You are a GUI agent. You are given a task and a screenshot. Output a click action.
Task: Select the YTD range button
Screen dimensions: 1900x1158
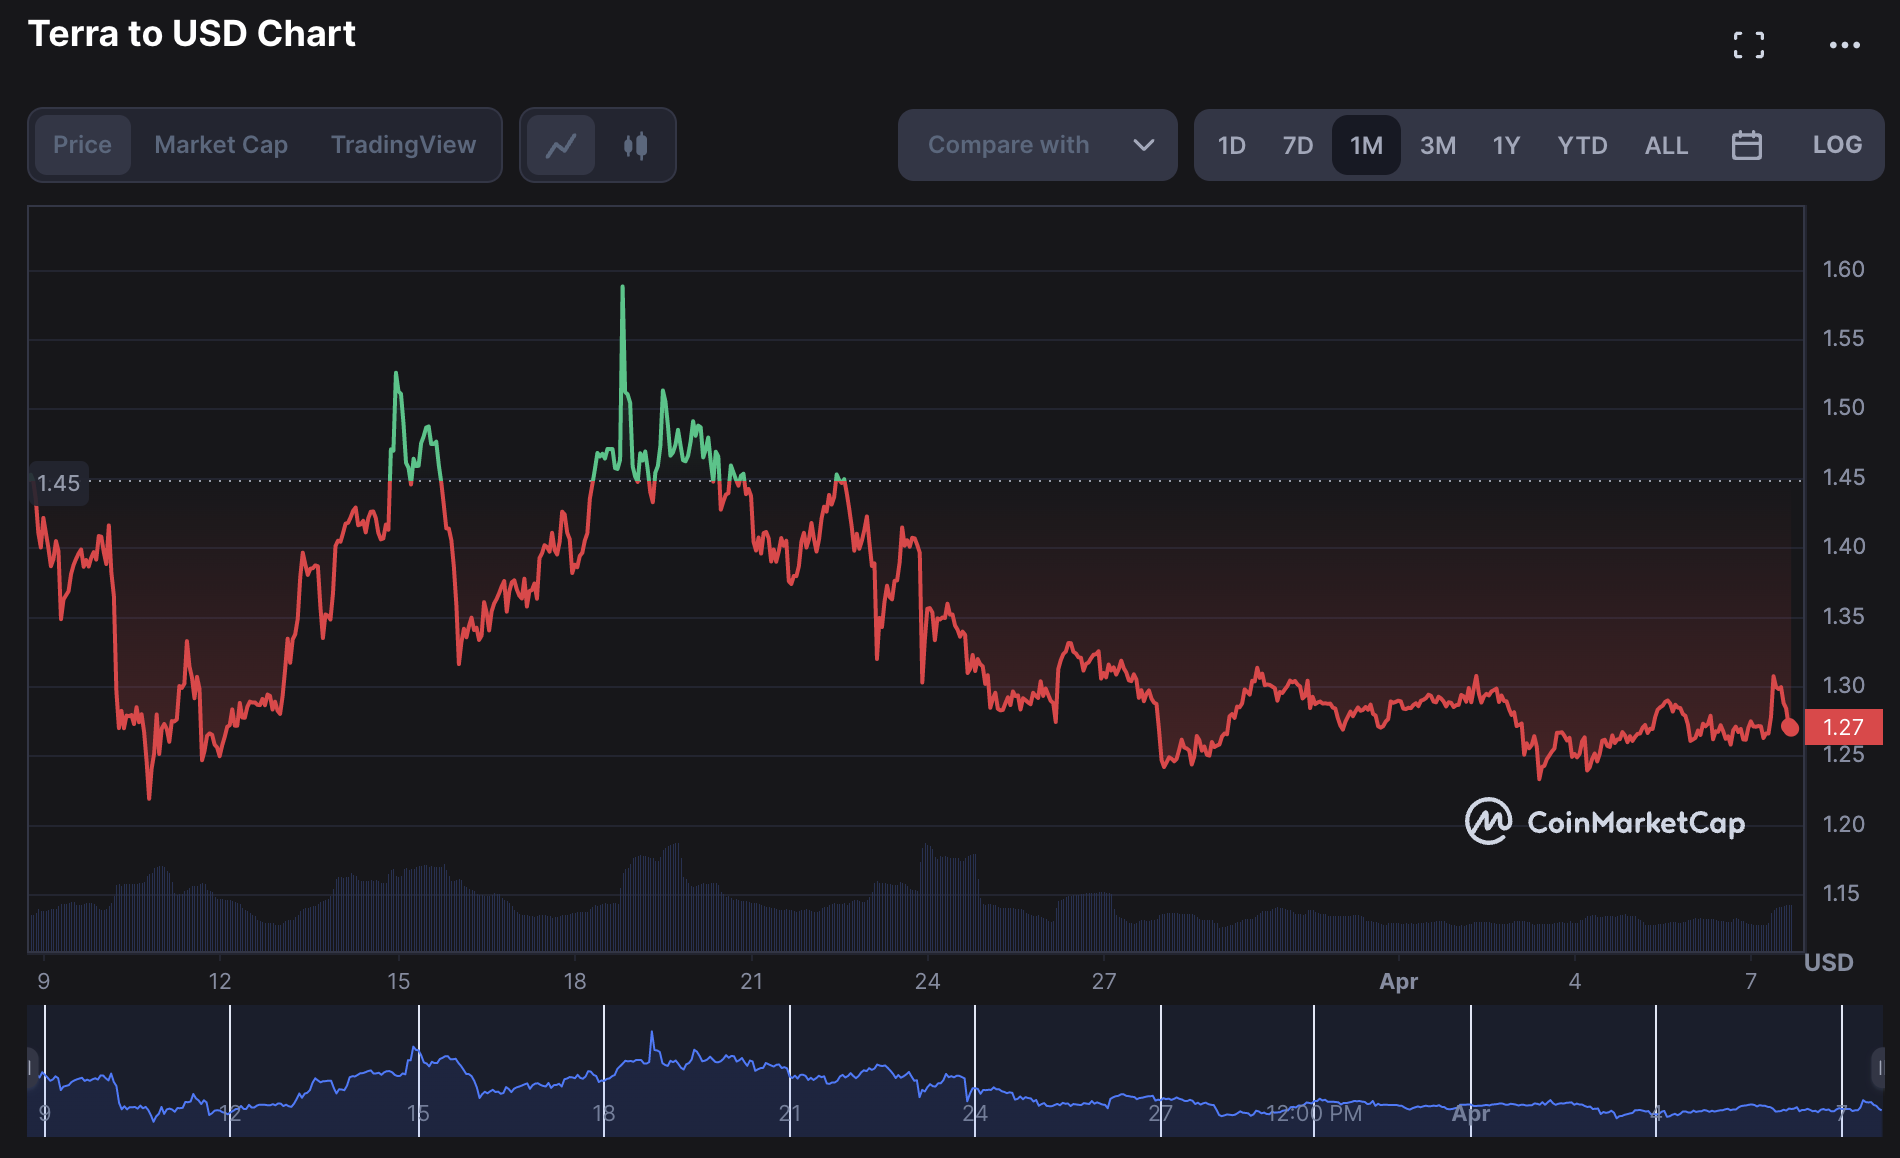point(1581,146)
